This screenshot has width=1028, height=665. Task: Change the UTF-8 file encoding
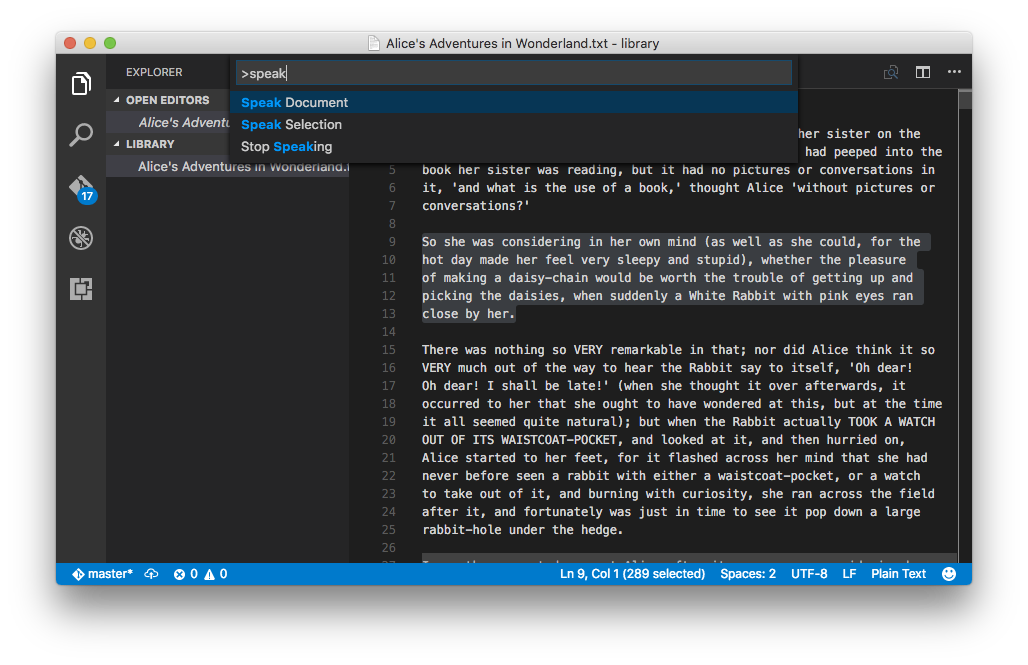click(x=808, y=574)
